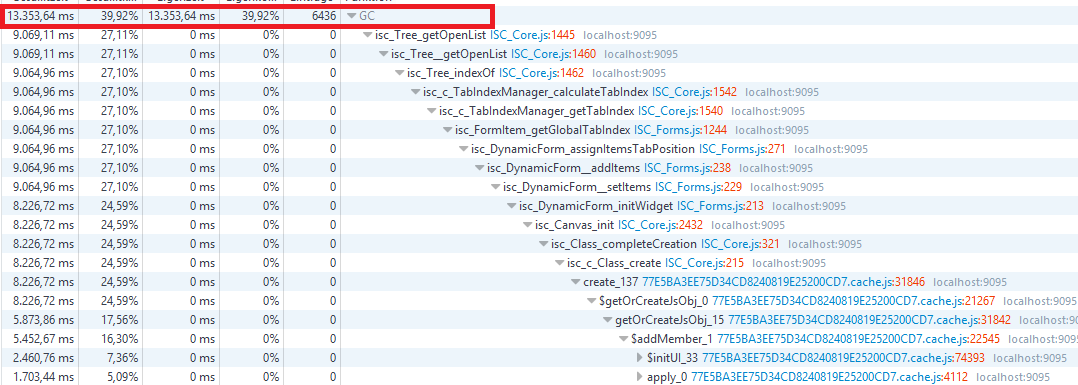Image resolution: width=1078 pixels, height=385 pixels.
Task: Collapse isc_c_Class_create node
Action: tap(559, 263)
